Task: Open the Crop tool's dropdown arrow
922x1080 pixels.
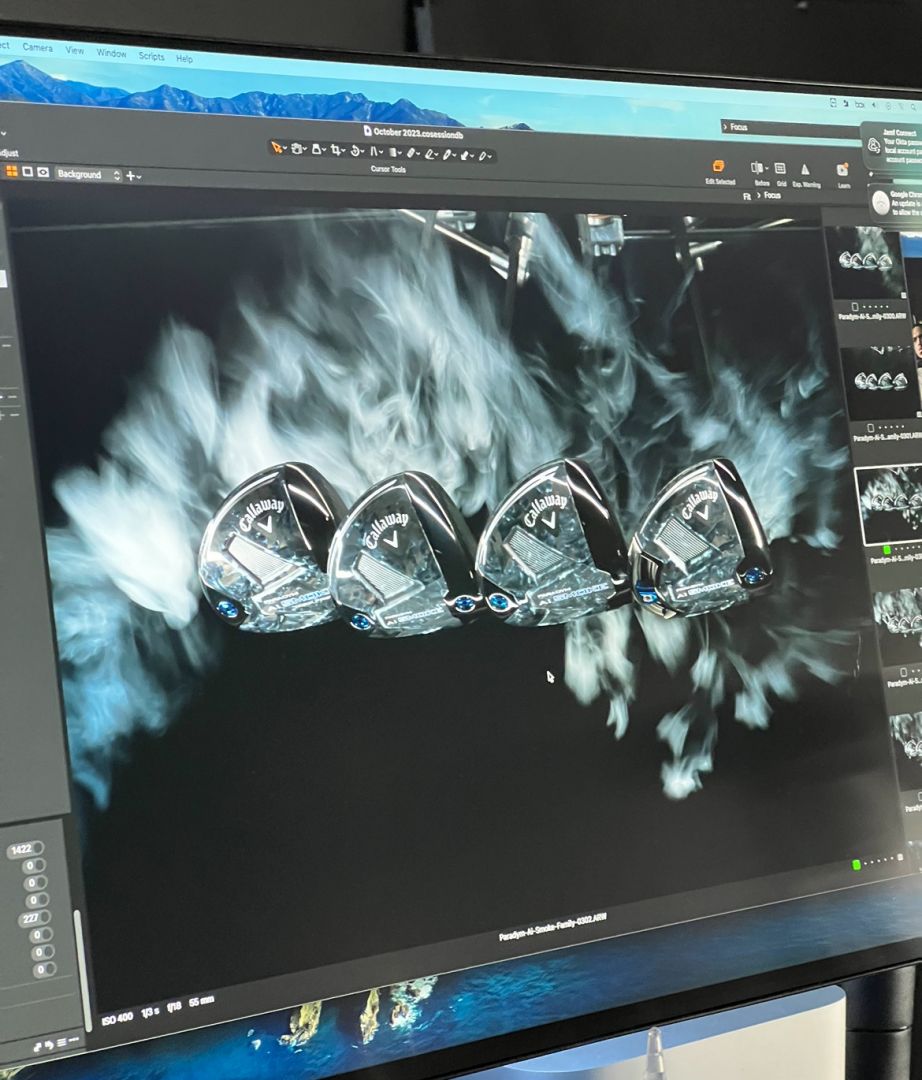Action: point(344,149)
